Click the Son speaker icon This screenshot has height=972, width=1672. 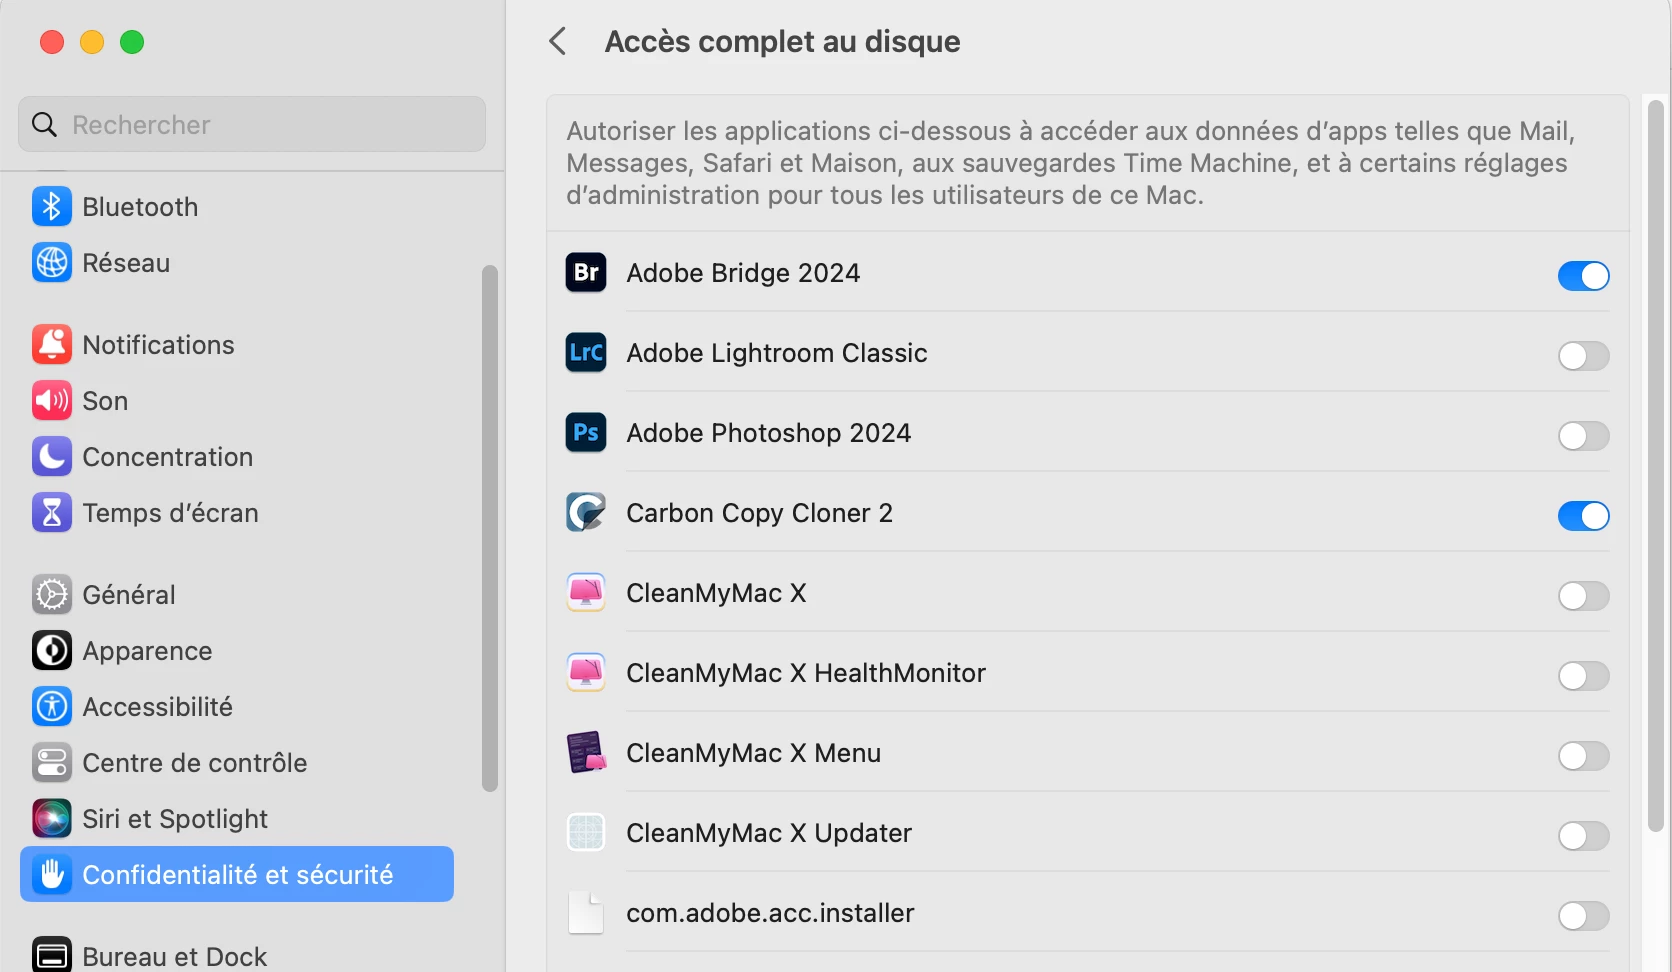coord(52,401)
